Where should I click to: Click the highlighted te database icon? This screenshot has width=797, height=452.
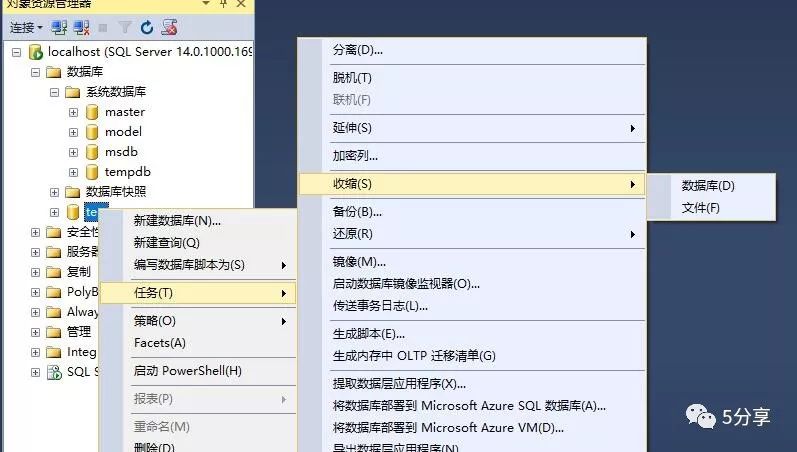point(73,212)
